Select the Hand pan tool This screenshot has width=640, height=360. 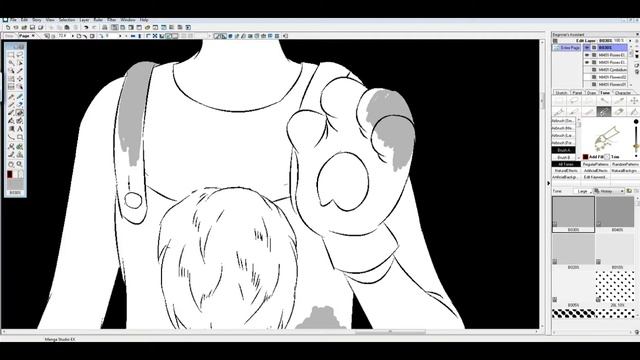click(x=11, y=164)
